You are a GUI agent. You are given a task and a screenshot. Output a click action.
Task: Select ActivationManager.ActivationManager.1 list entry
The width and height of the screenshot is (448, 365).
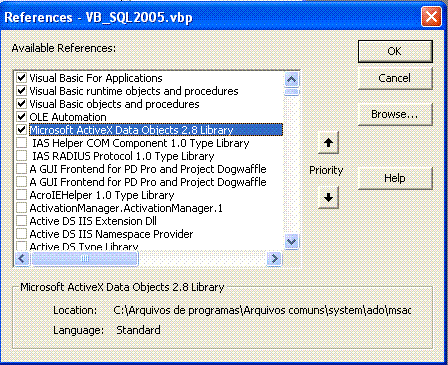coord(126,208)
